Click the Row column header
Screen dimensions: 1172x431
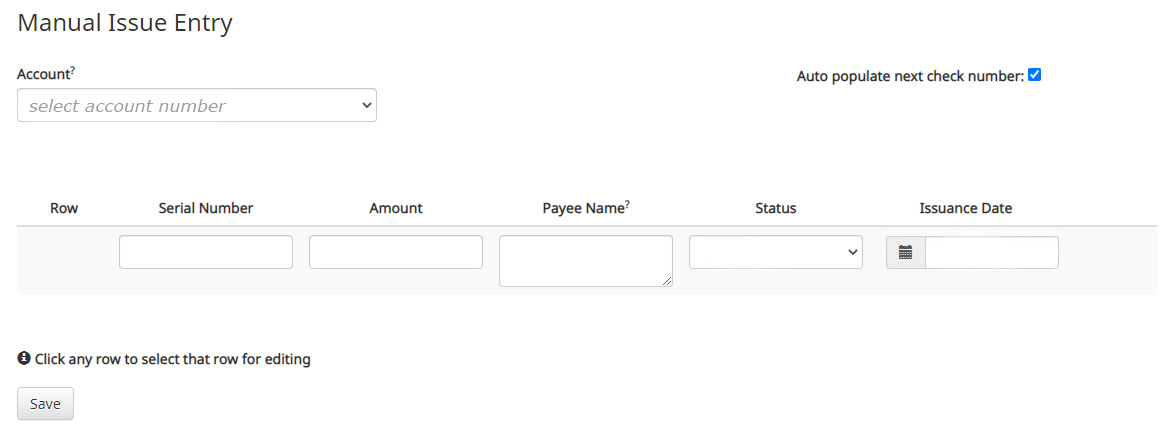64,209
